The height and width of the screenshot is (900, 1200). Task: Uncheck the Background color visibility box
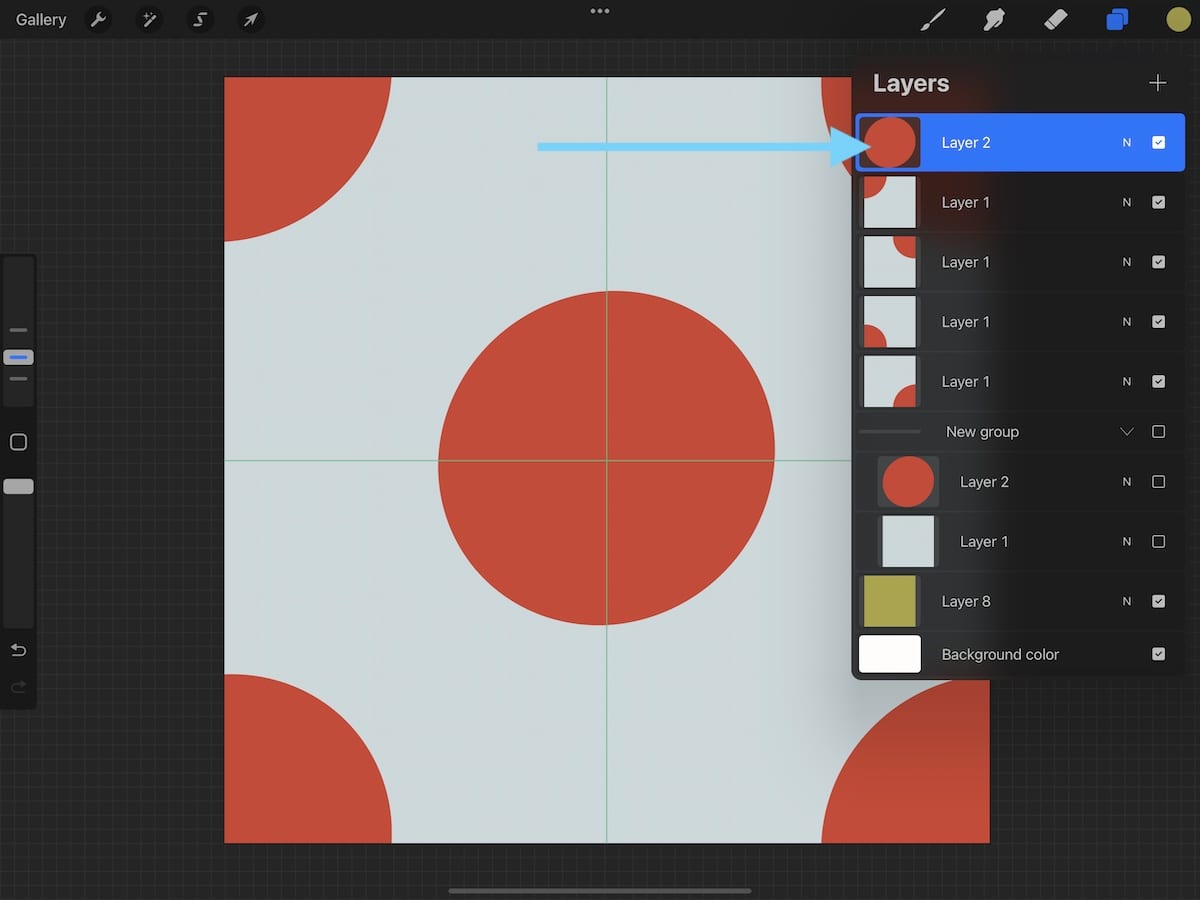click(1158, 654)
